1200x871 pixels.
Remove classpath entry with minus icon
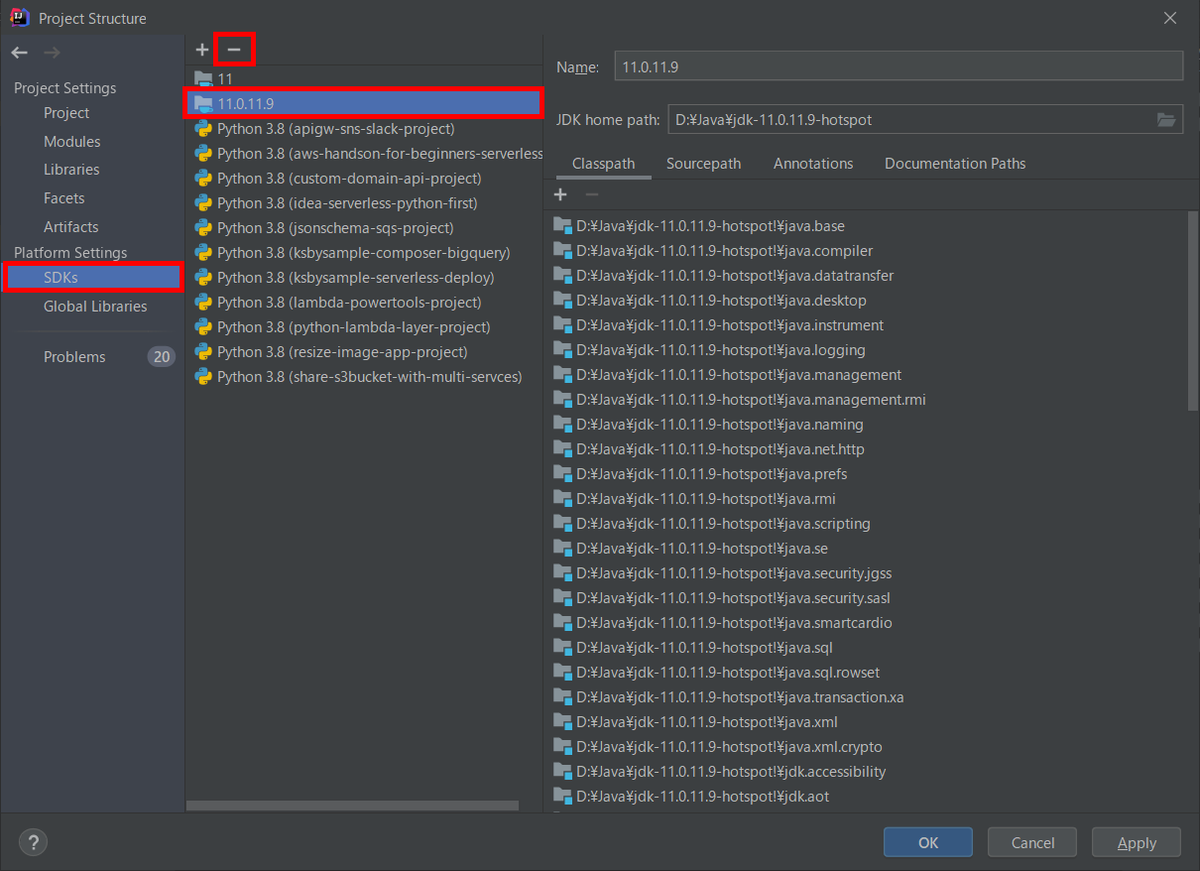(x=591, y=195)
